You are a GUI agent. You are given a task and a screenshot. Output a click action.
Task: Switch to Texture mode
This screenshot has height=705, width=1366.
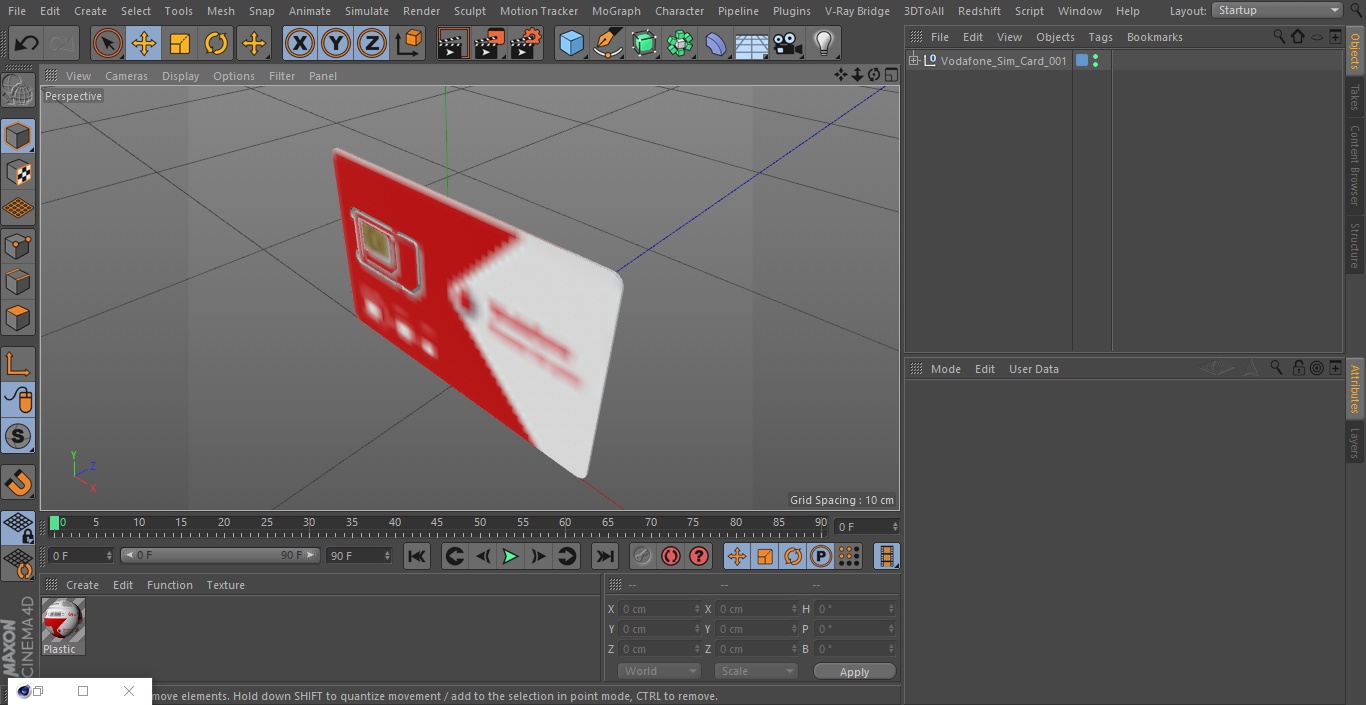coord(18,173)
